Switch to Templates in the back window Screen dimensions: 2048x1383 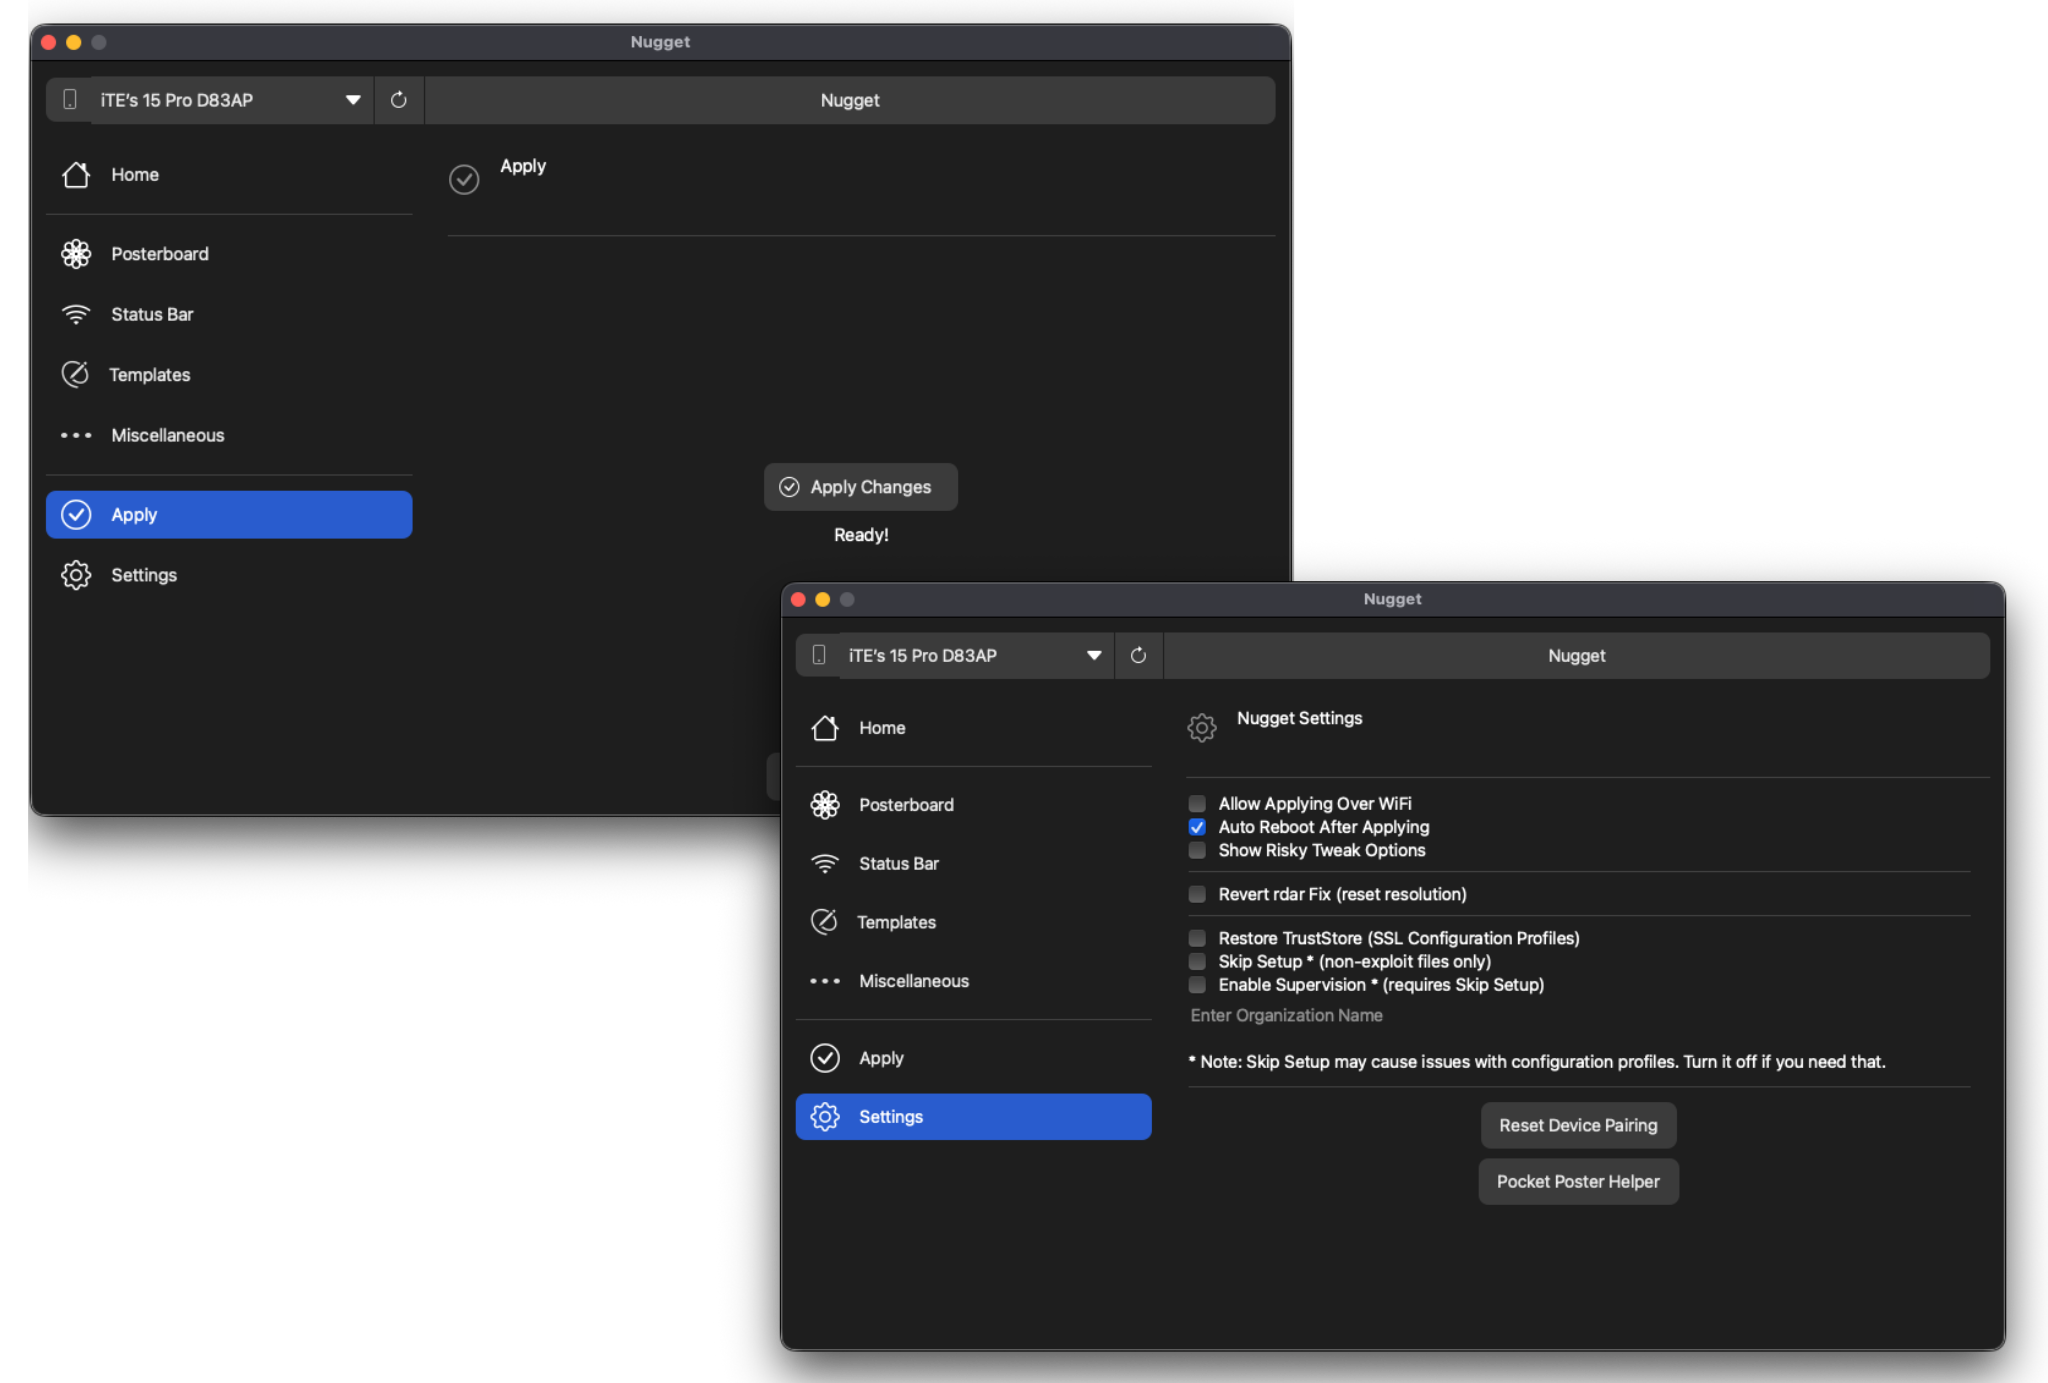(229, 374)
